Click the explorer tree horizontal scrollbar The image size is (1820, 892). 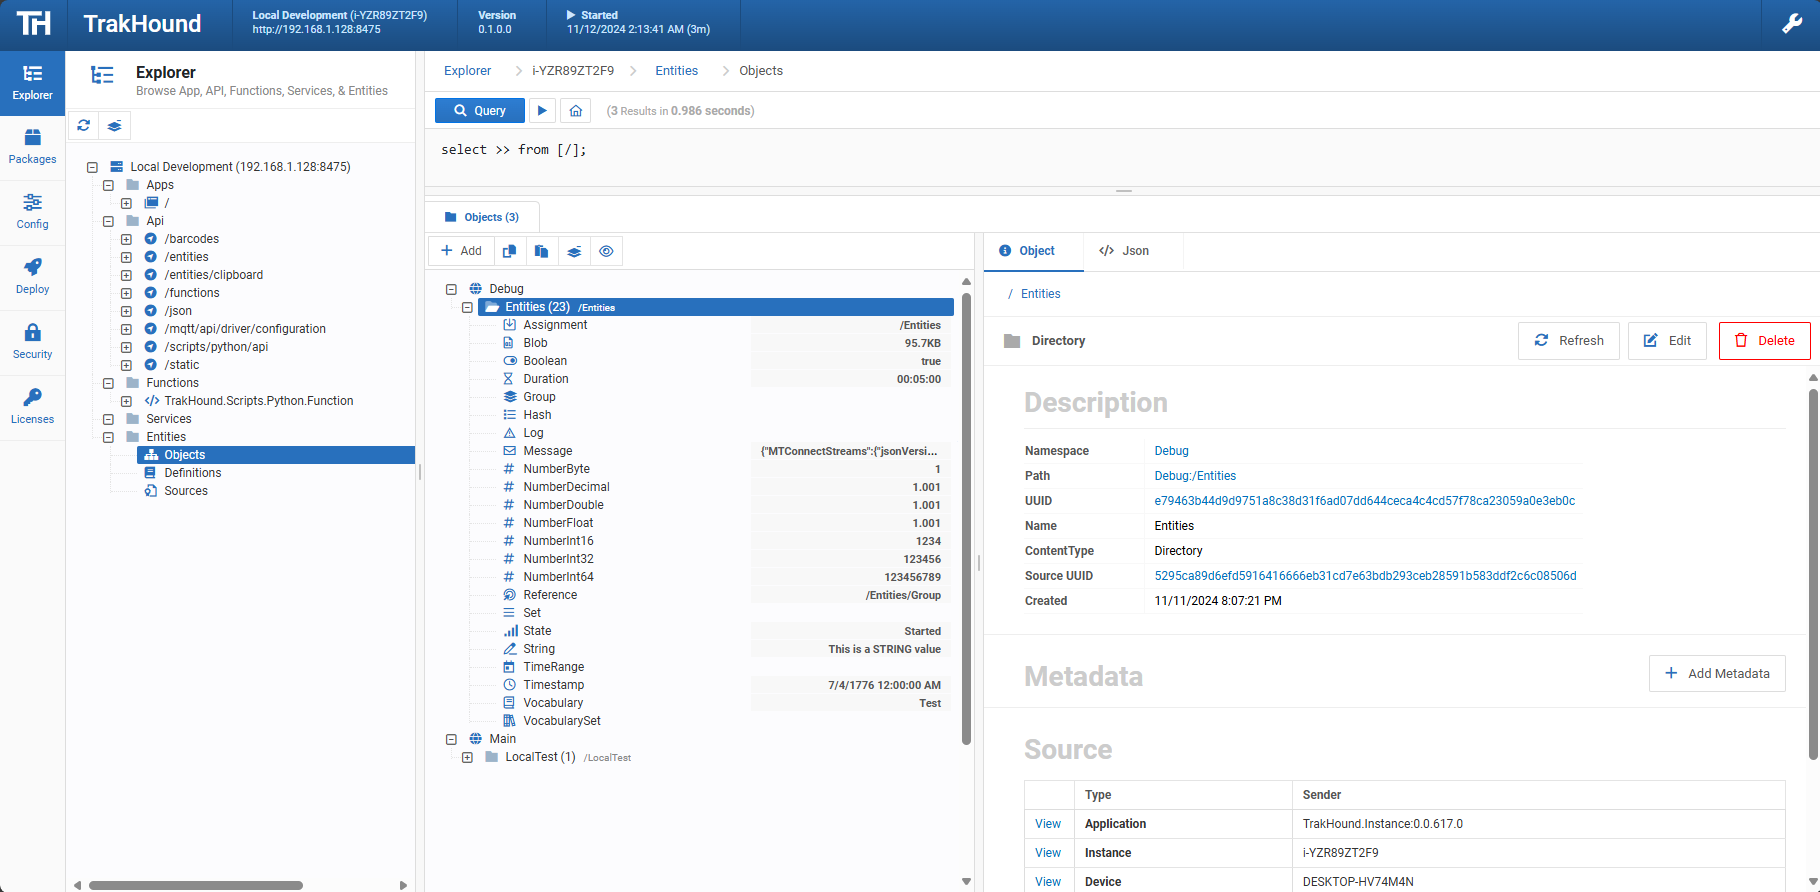point(196,885)
